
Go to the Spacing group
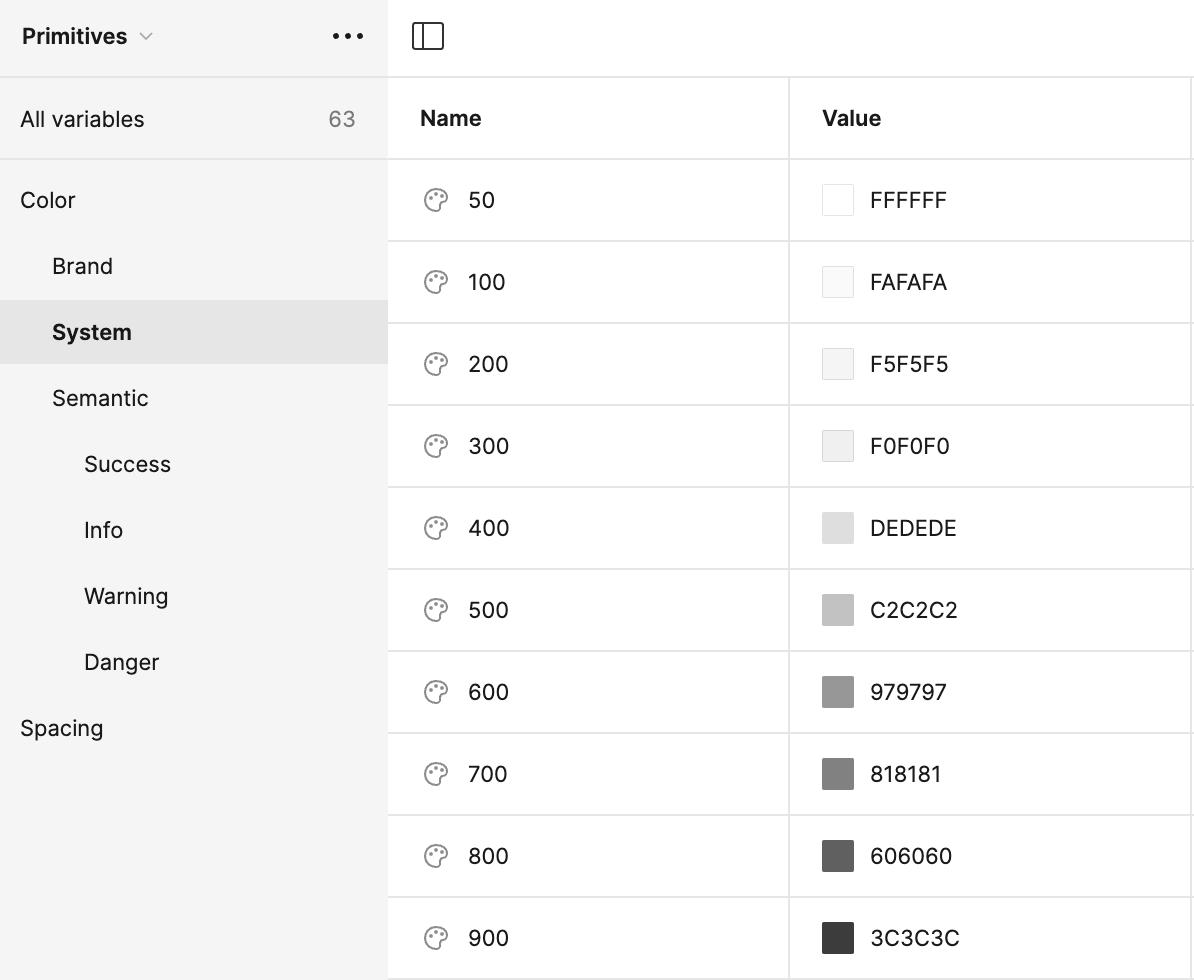[x=61, y=728]
